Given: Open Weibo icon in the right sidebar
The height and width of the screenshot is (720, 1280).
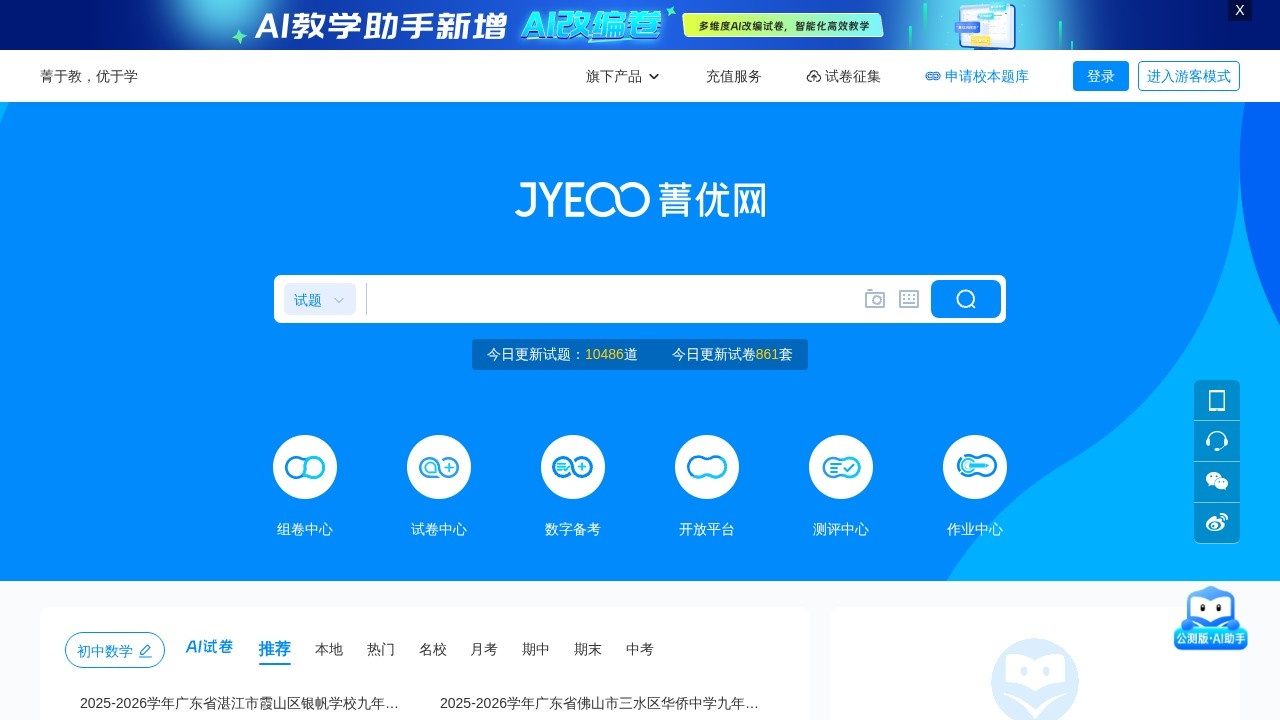Looking at the screenshot, I should (x=1216, y=522).
